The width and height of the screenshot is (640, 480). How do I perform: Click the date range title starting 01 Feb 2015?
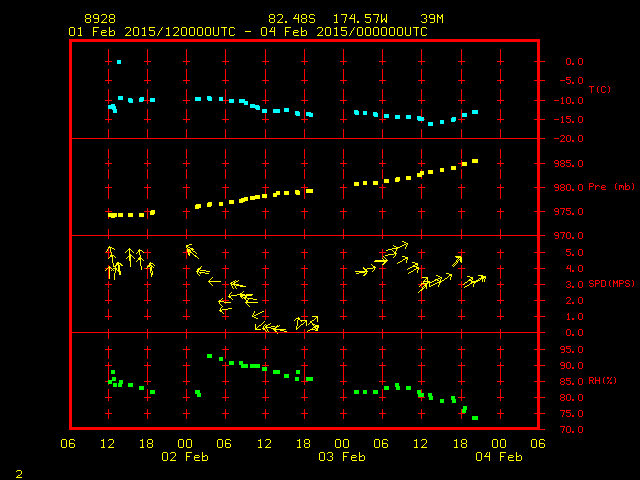tap(247, 31)
